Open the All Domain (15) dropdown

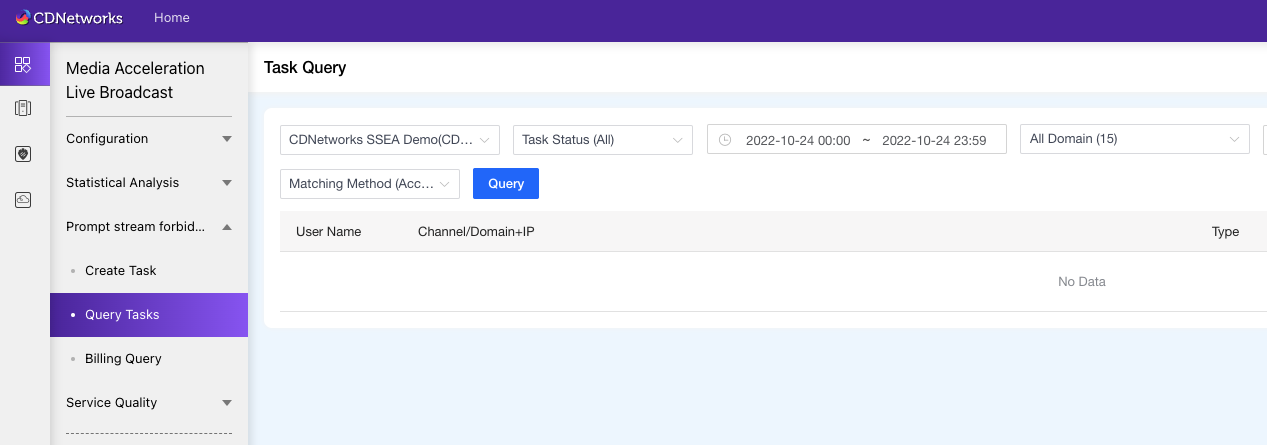coord(1135,139)
